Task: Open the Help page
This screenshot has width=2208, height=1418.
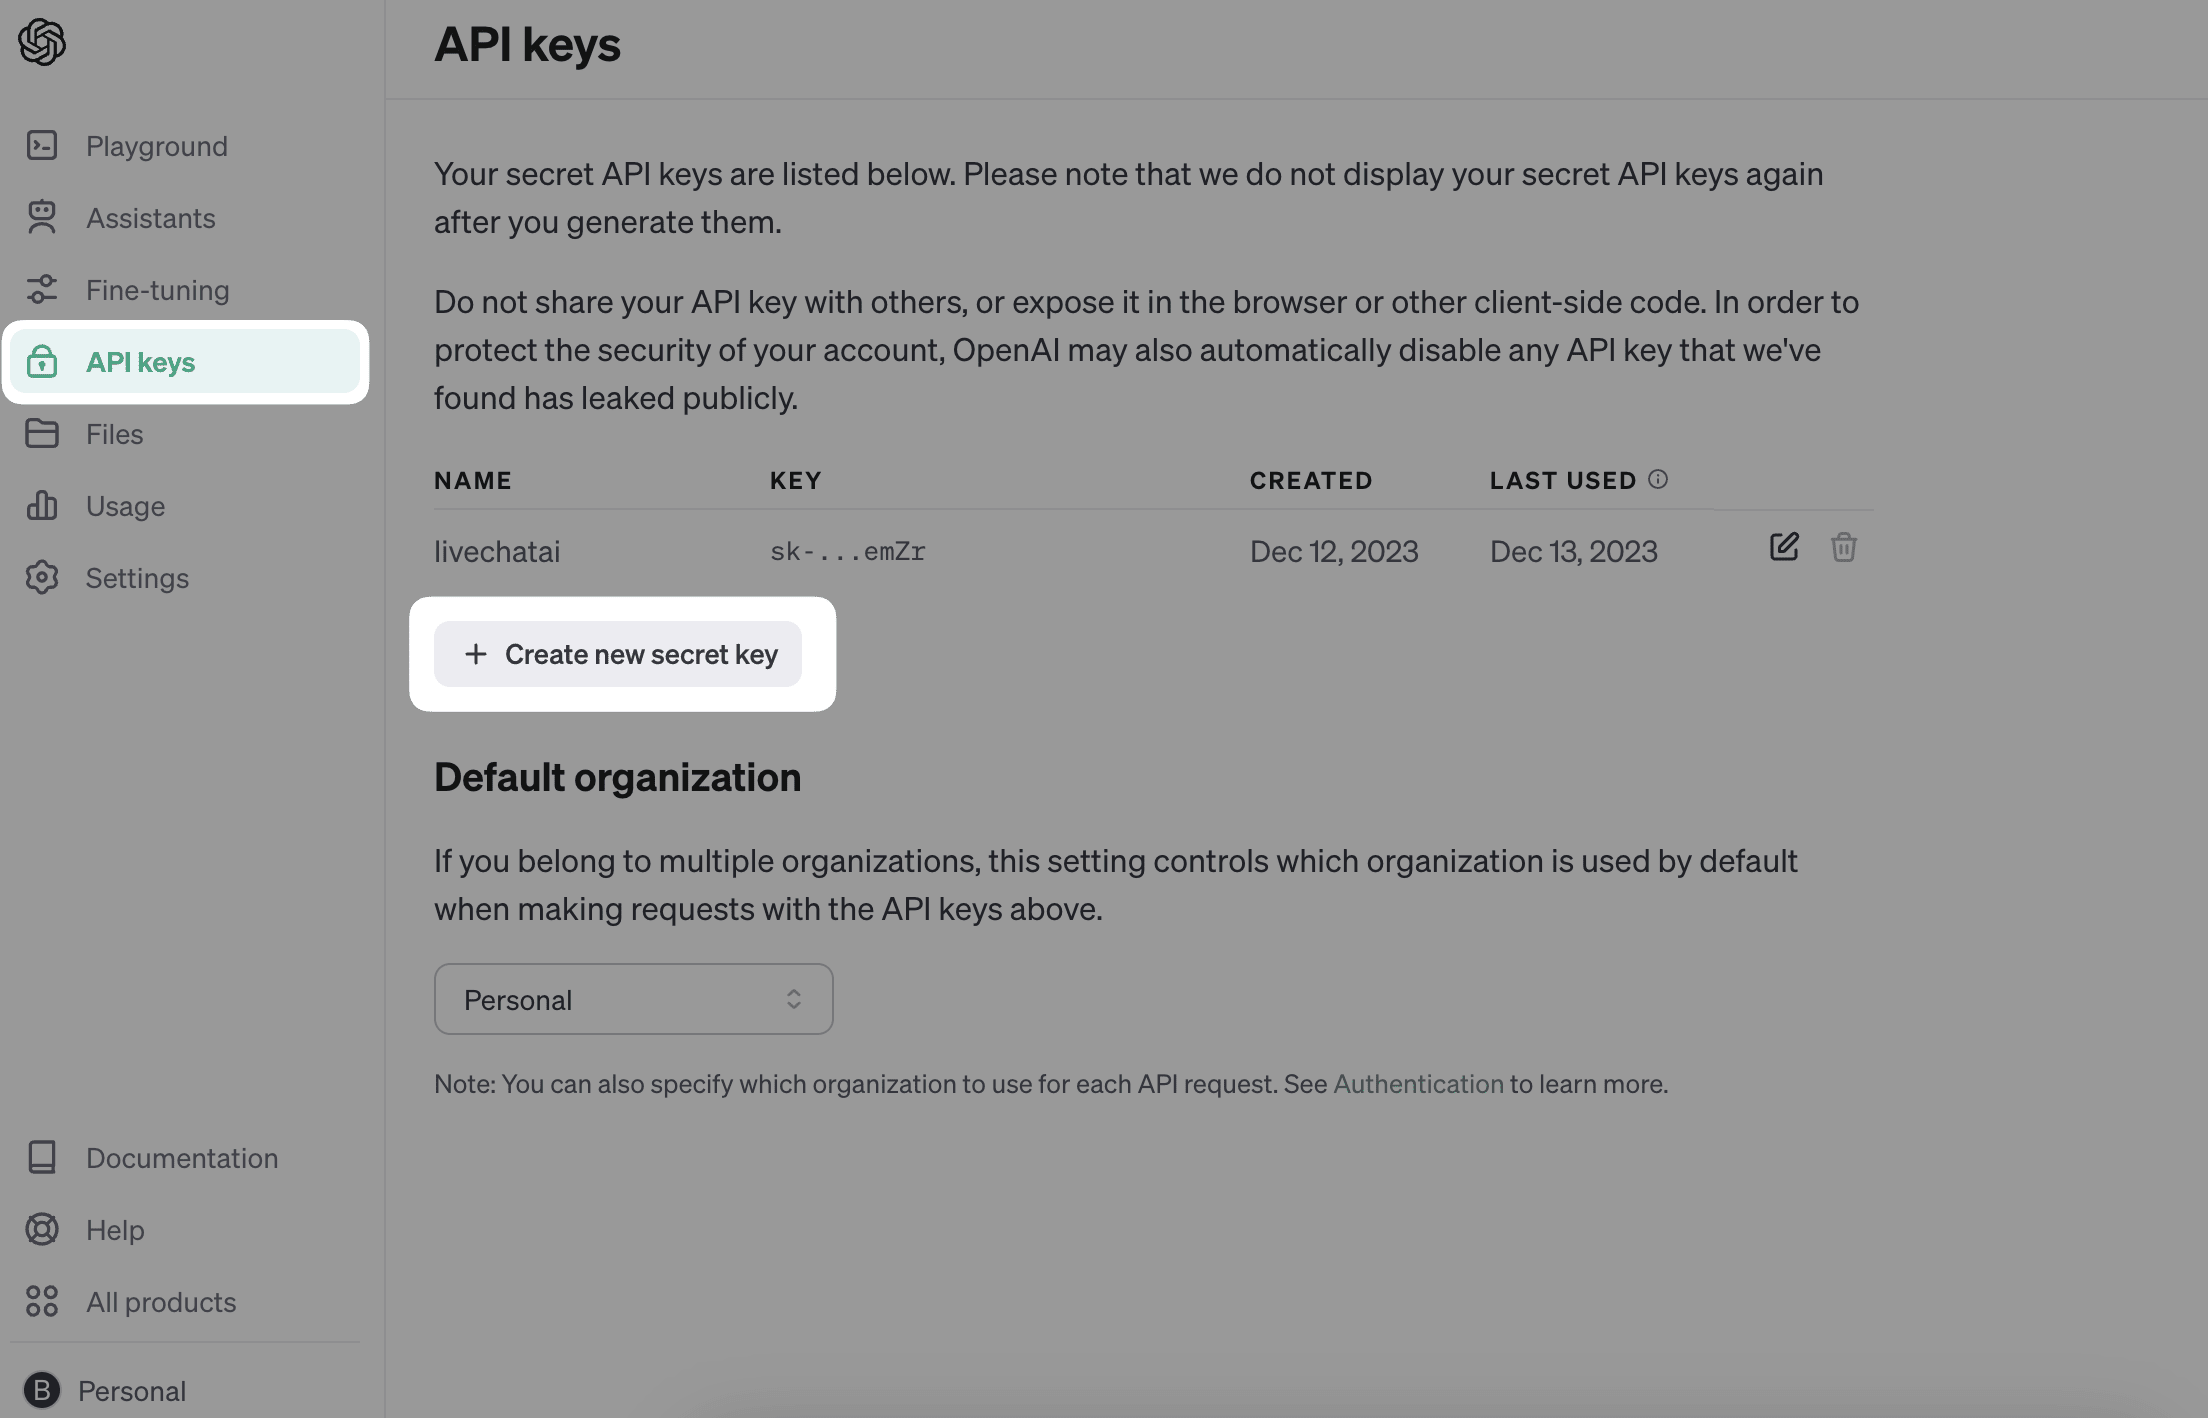Action: 185,1230
